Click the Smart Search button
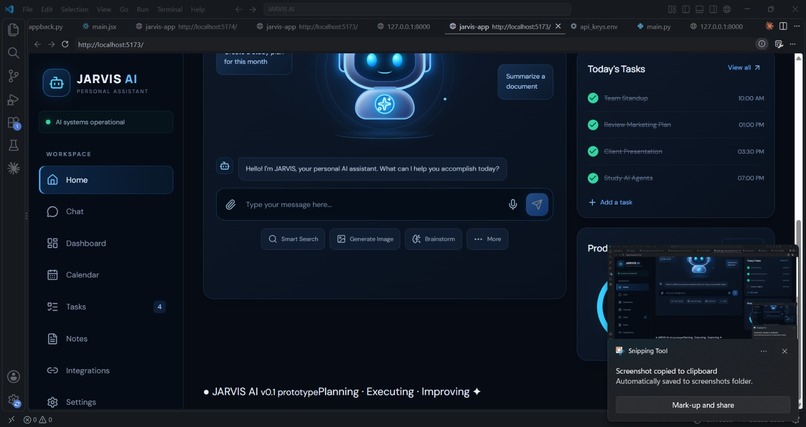This screenshot has height=427, width=806. [293, 239]
